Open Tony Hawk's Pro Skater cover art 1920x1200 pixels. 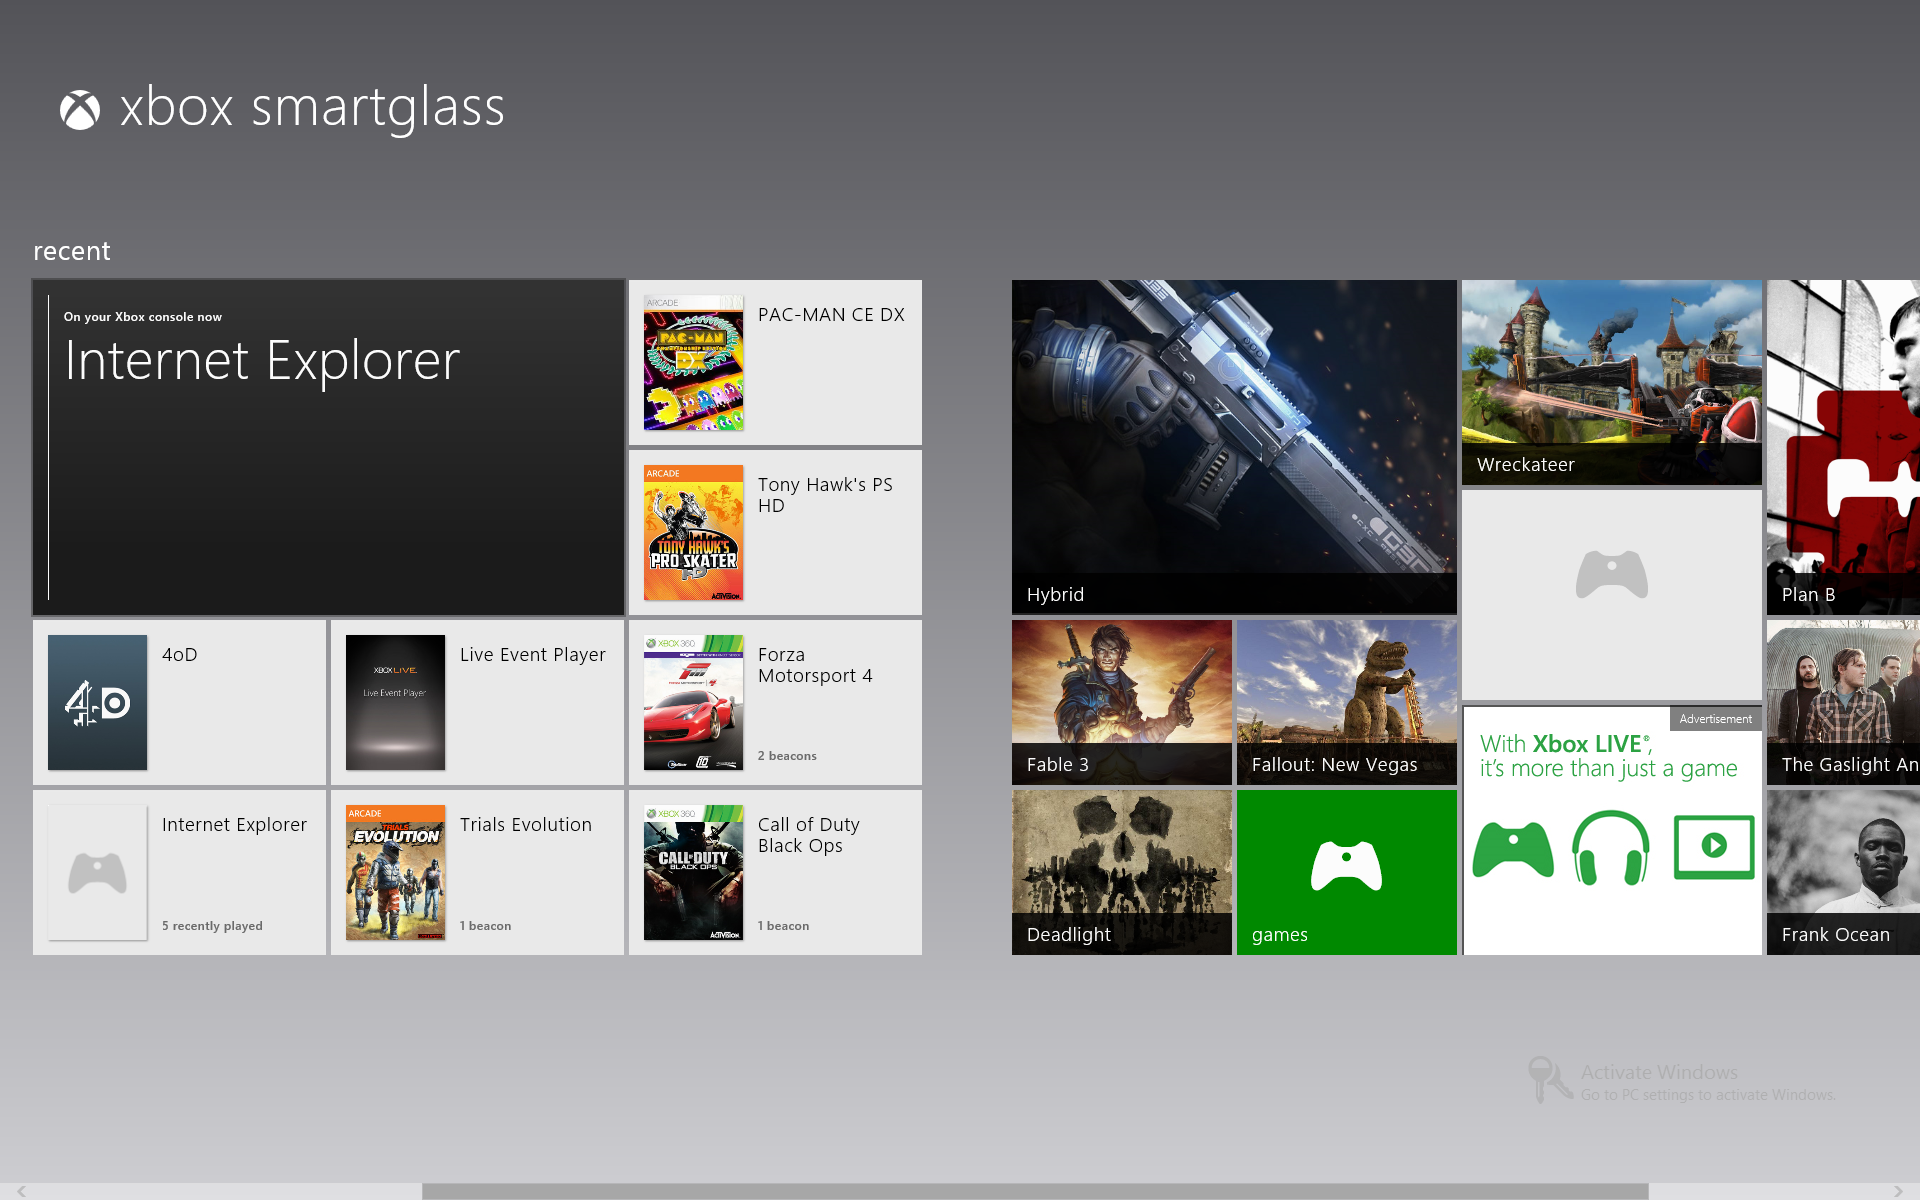pos(693,533)
